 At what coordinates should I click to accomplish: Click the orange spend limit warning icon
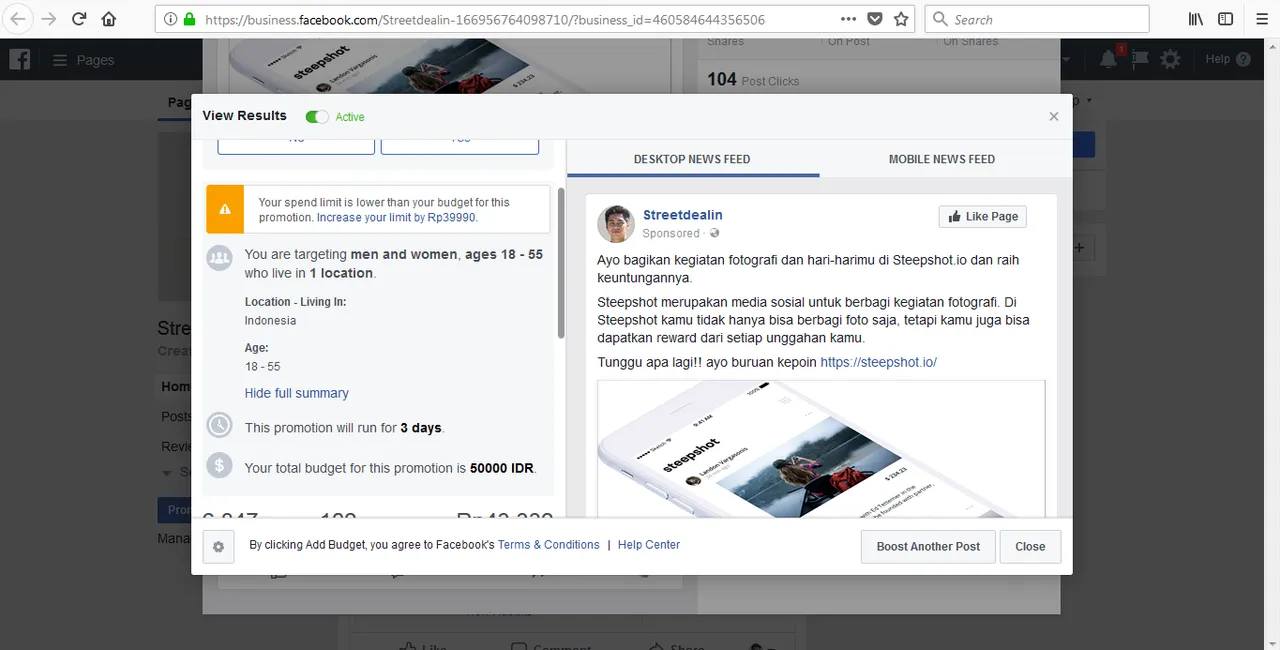click(x=225, y=209)
